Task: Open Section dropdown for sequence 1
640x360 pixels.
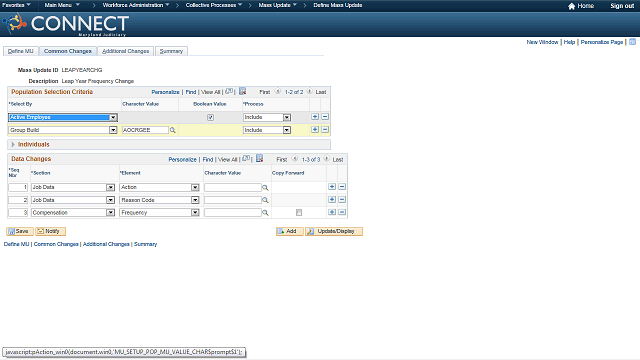Action: (x=73, y=187)
